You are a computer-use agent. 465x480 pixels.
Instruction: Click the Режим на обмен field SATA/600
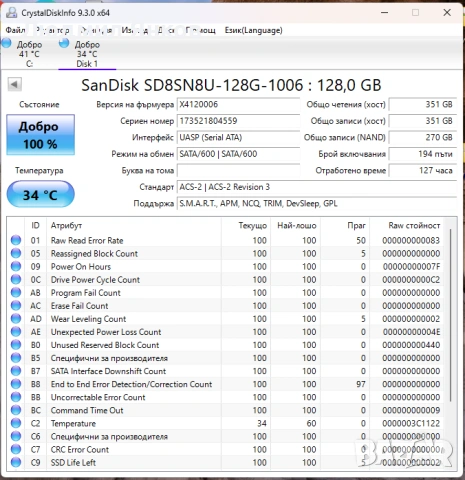click(238, 154)
